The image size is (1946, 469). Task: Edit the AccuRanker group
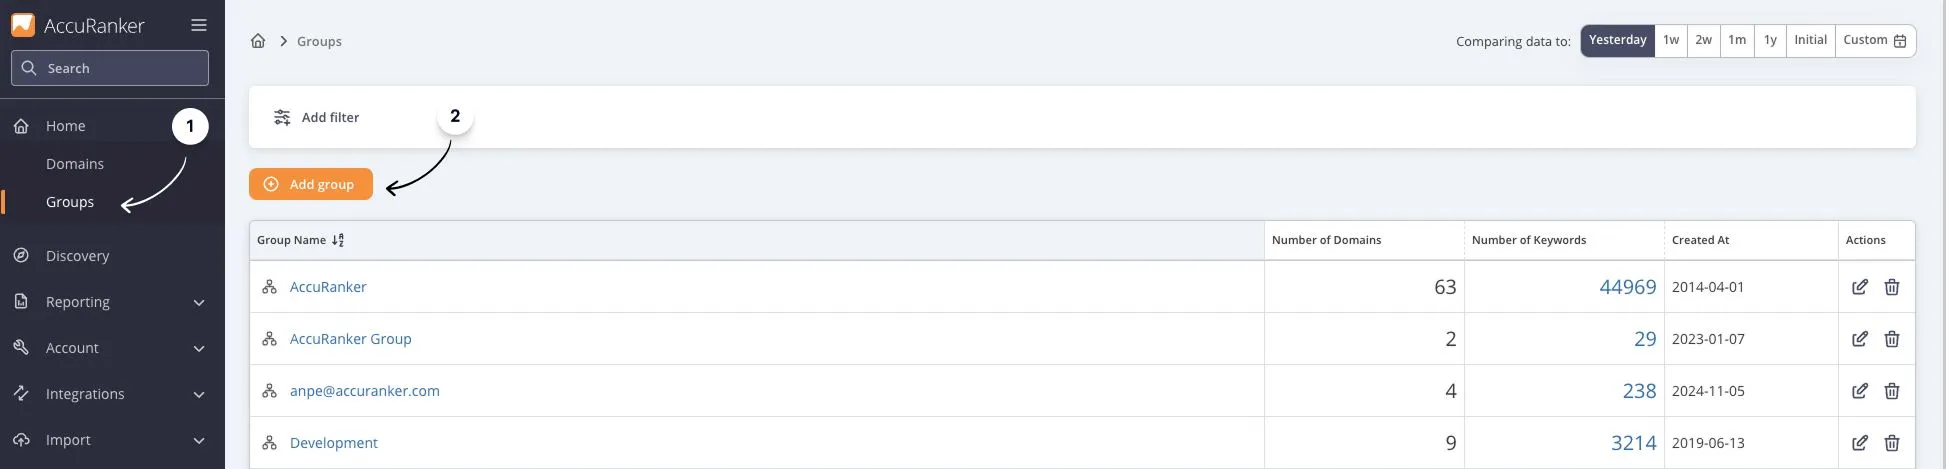pos(1859,287)
